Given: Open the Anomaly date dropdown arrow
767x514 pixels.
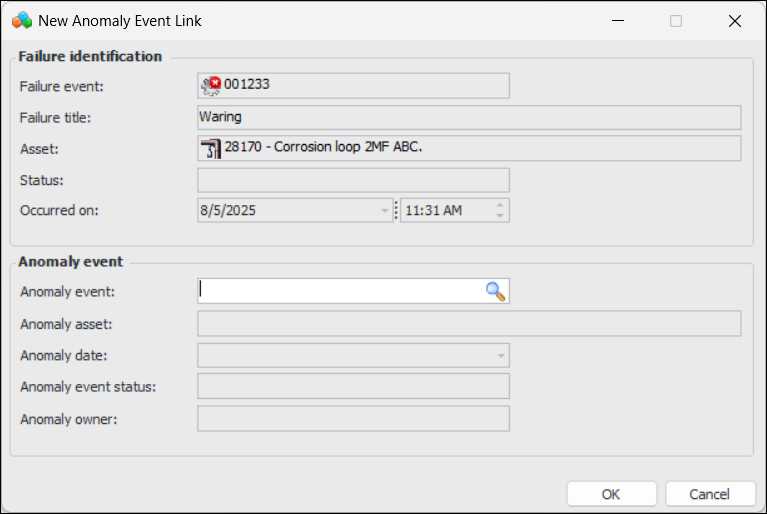Looking at the screenshot, I should pos(500,356).
